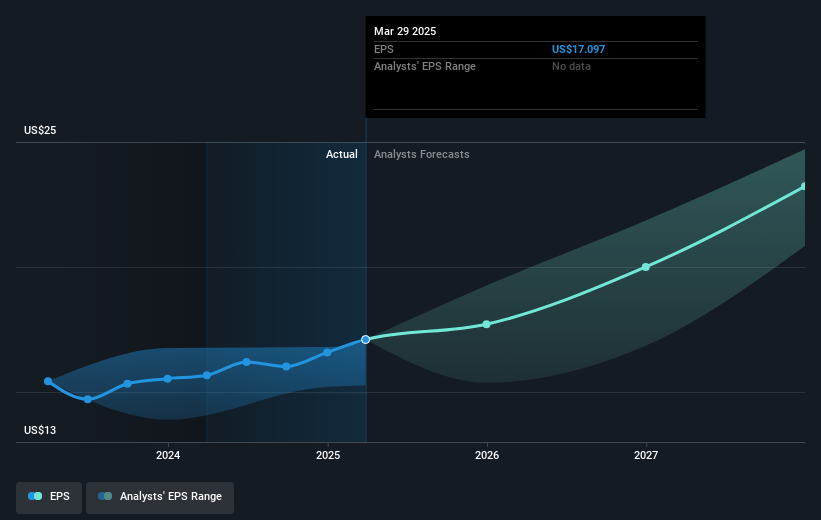
Task: Click Analysts' EPS Range label in tooltip
Action: point(425,67)
